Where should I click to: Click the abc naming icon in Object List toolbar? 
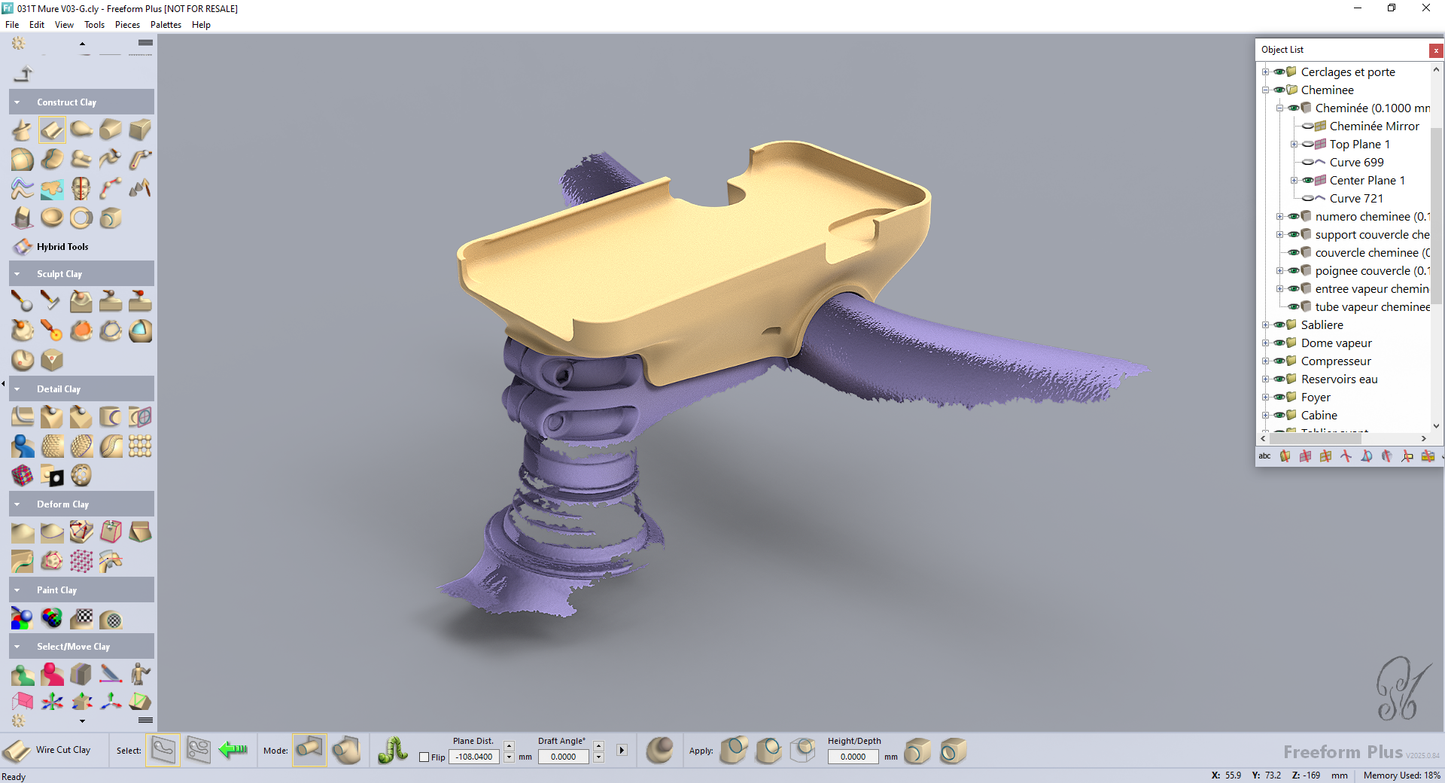(1264, 456)
